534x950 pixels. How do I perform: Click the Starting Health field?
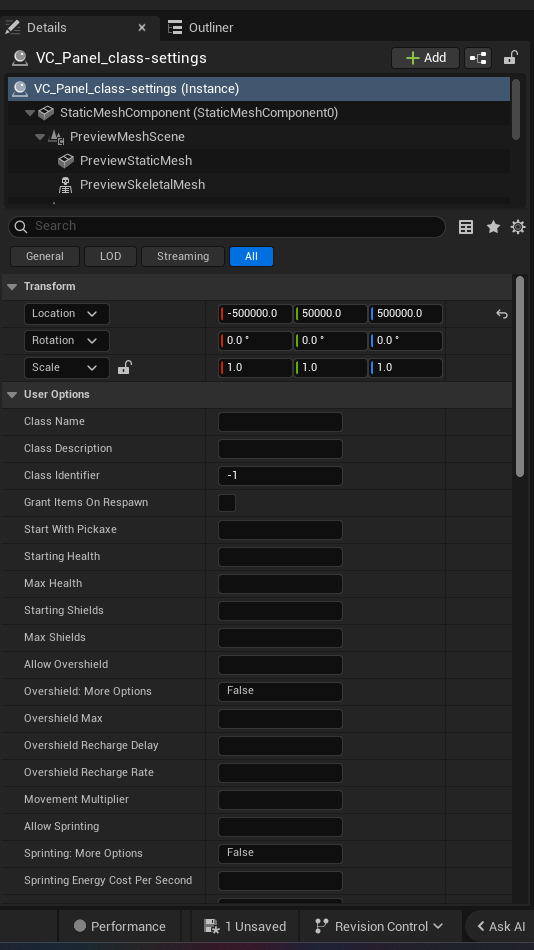click(x=280, y=557)
